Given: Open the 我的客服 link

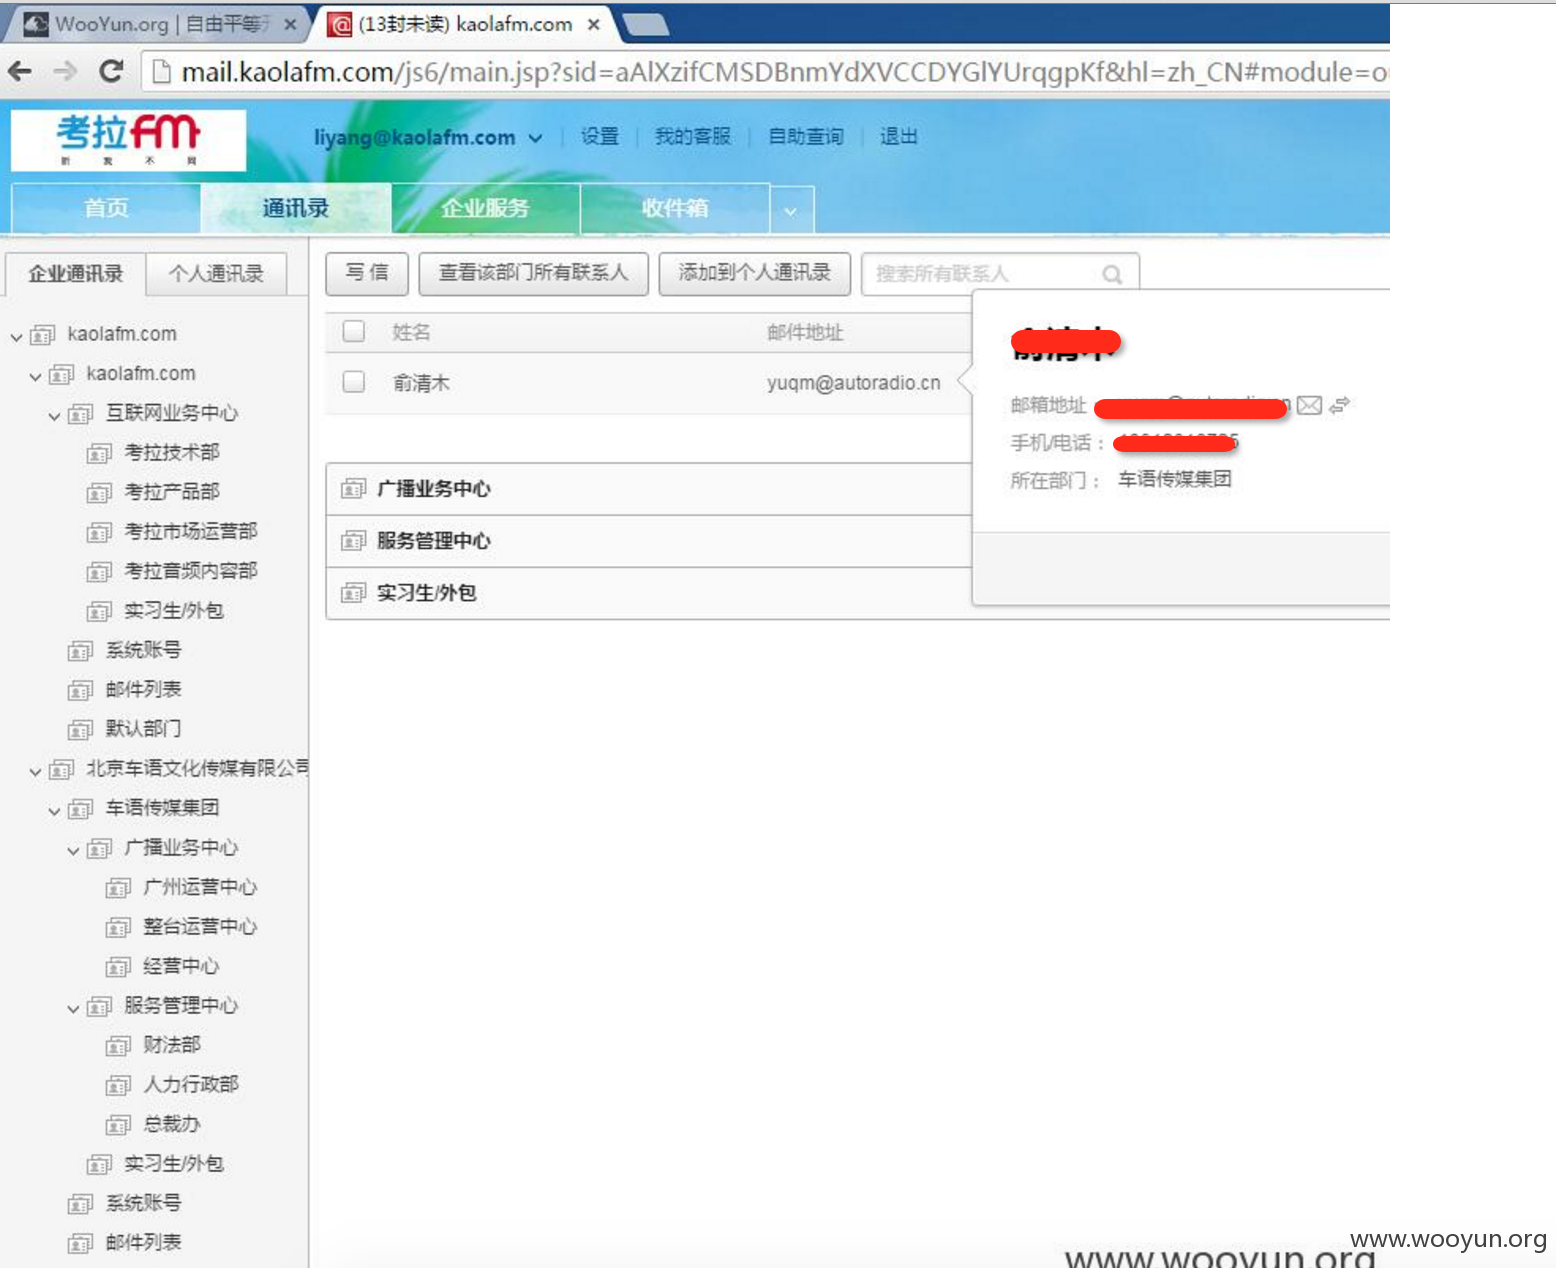Looking at the screenshot, I should 692,137.
